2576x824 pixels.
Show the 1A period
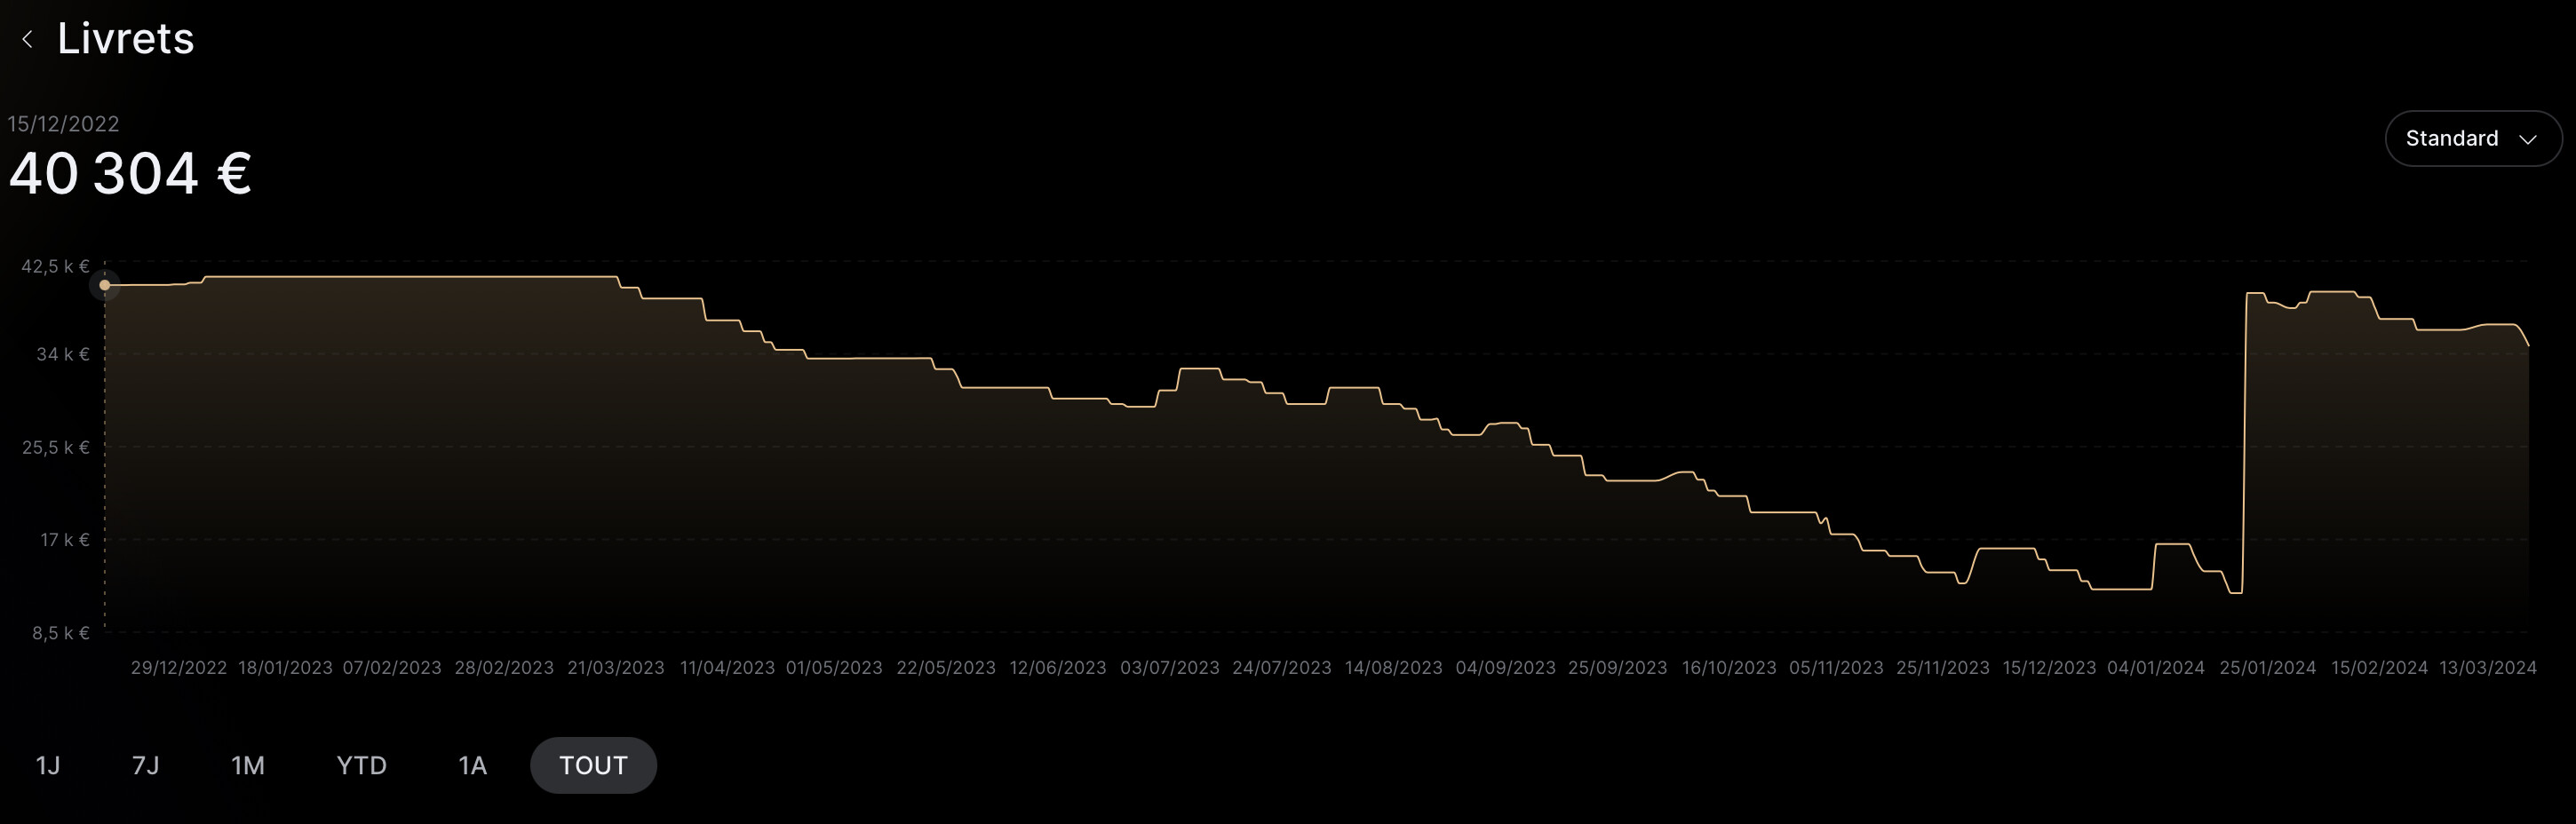472,765
